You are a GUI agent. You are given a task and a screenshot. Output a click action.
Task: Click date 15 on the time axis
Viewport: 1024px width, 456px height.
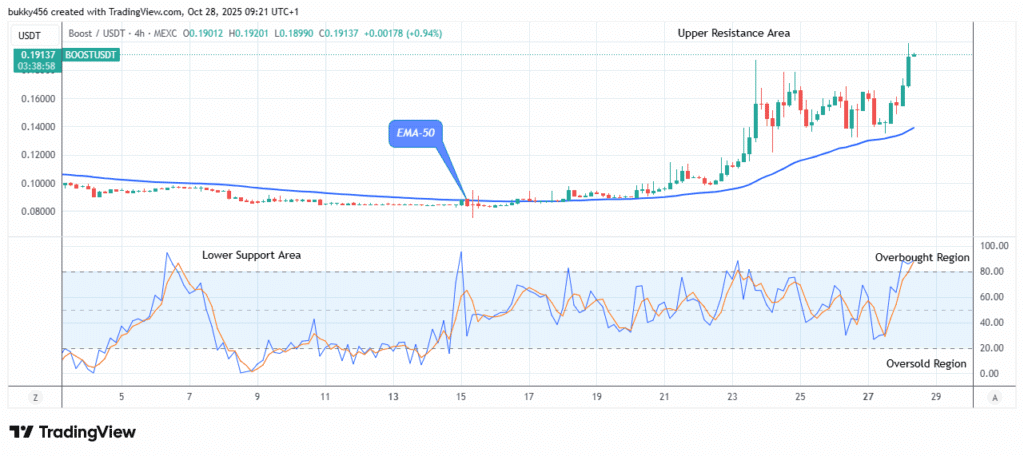461,397
